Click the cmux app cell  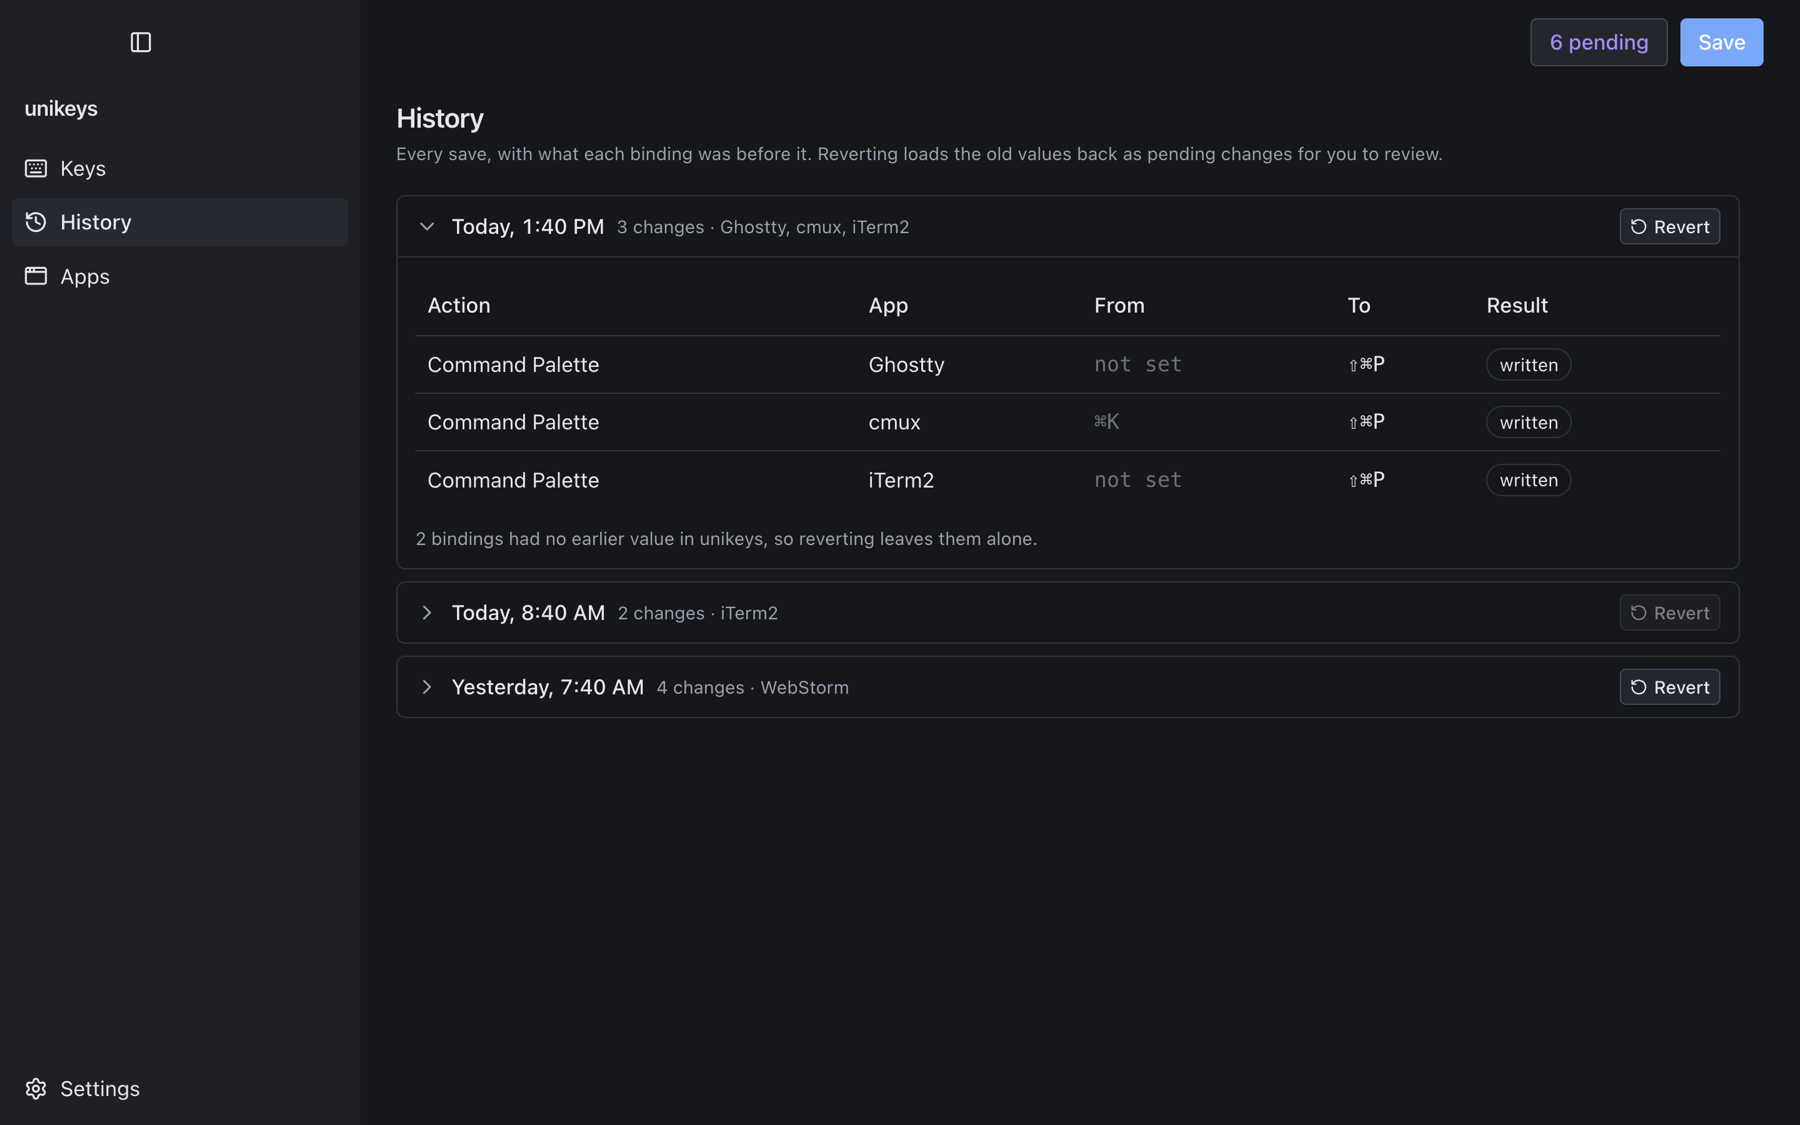click(x=894, y=422)
